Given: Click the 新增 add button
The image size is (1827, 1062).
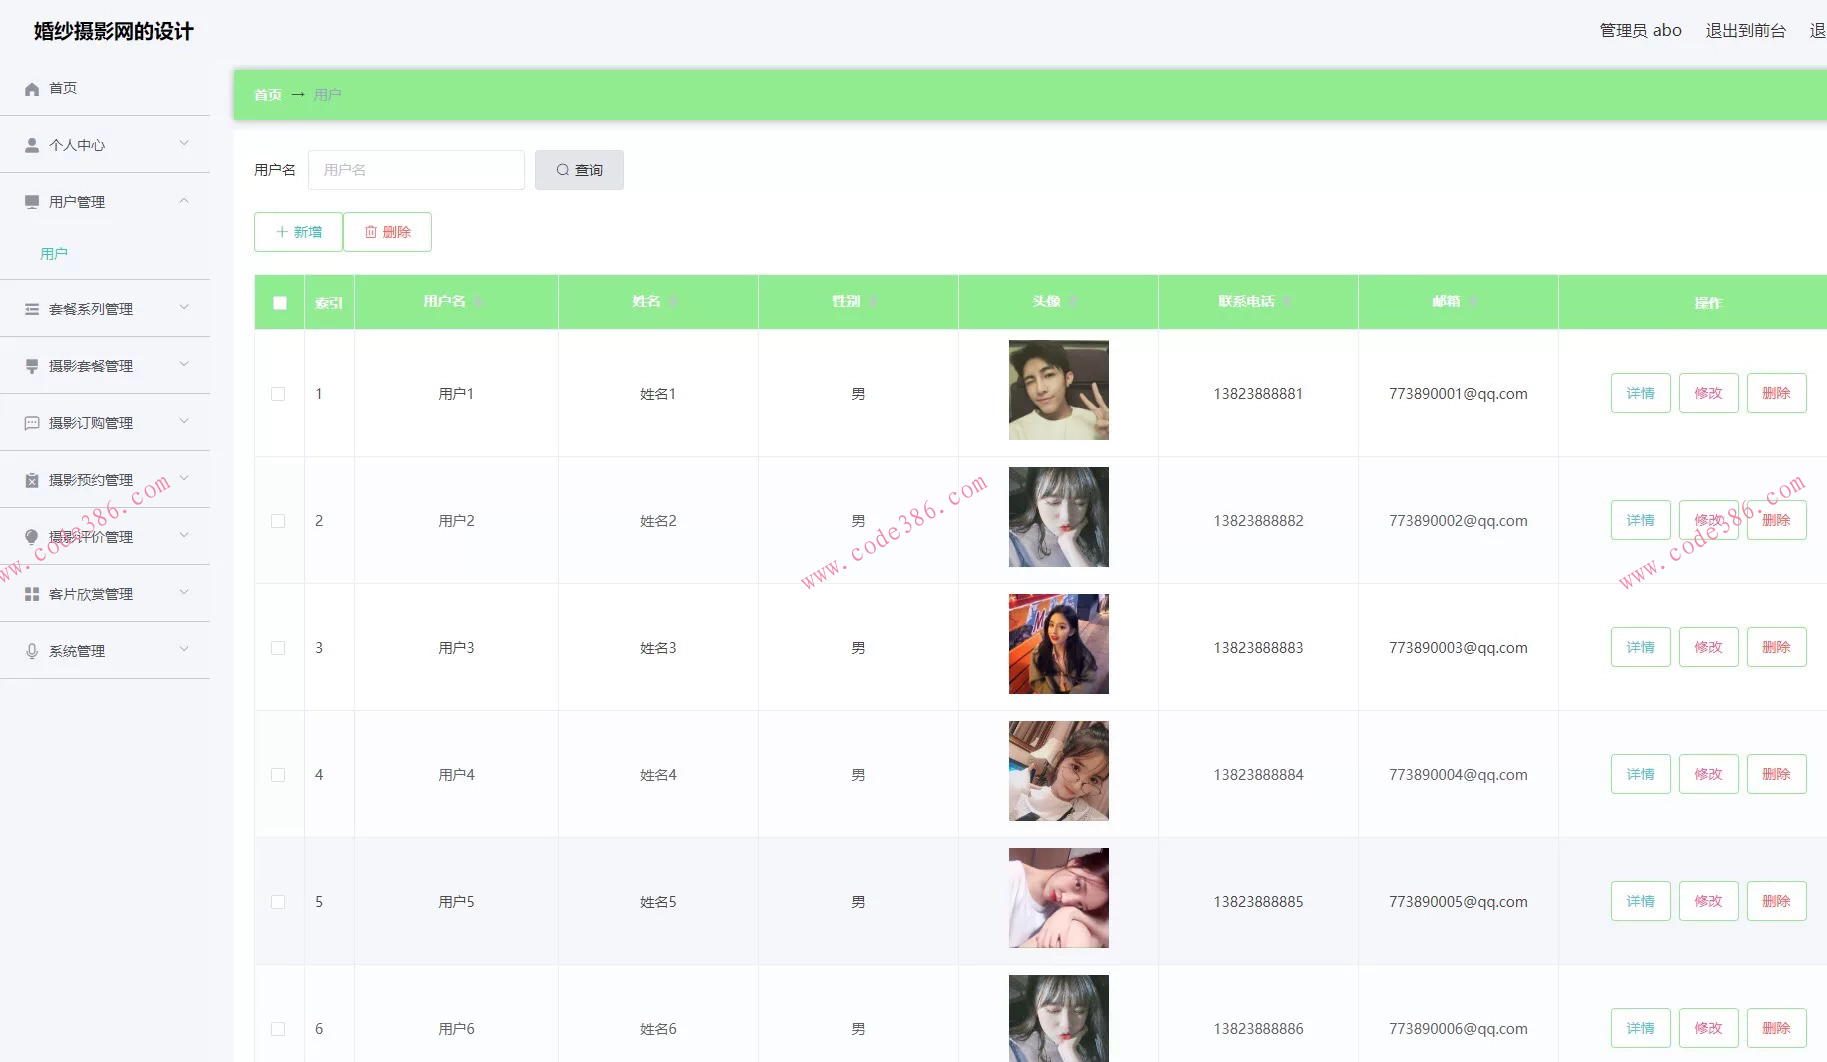Looking at the screenshot, I should pyautogui.click(x=298, y=232).
